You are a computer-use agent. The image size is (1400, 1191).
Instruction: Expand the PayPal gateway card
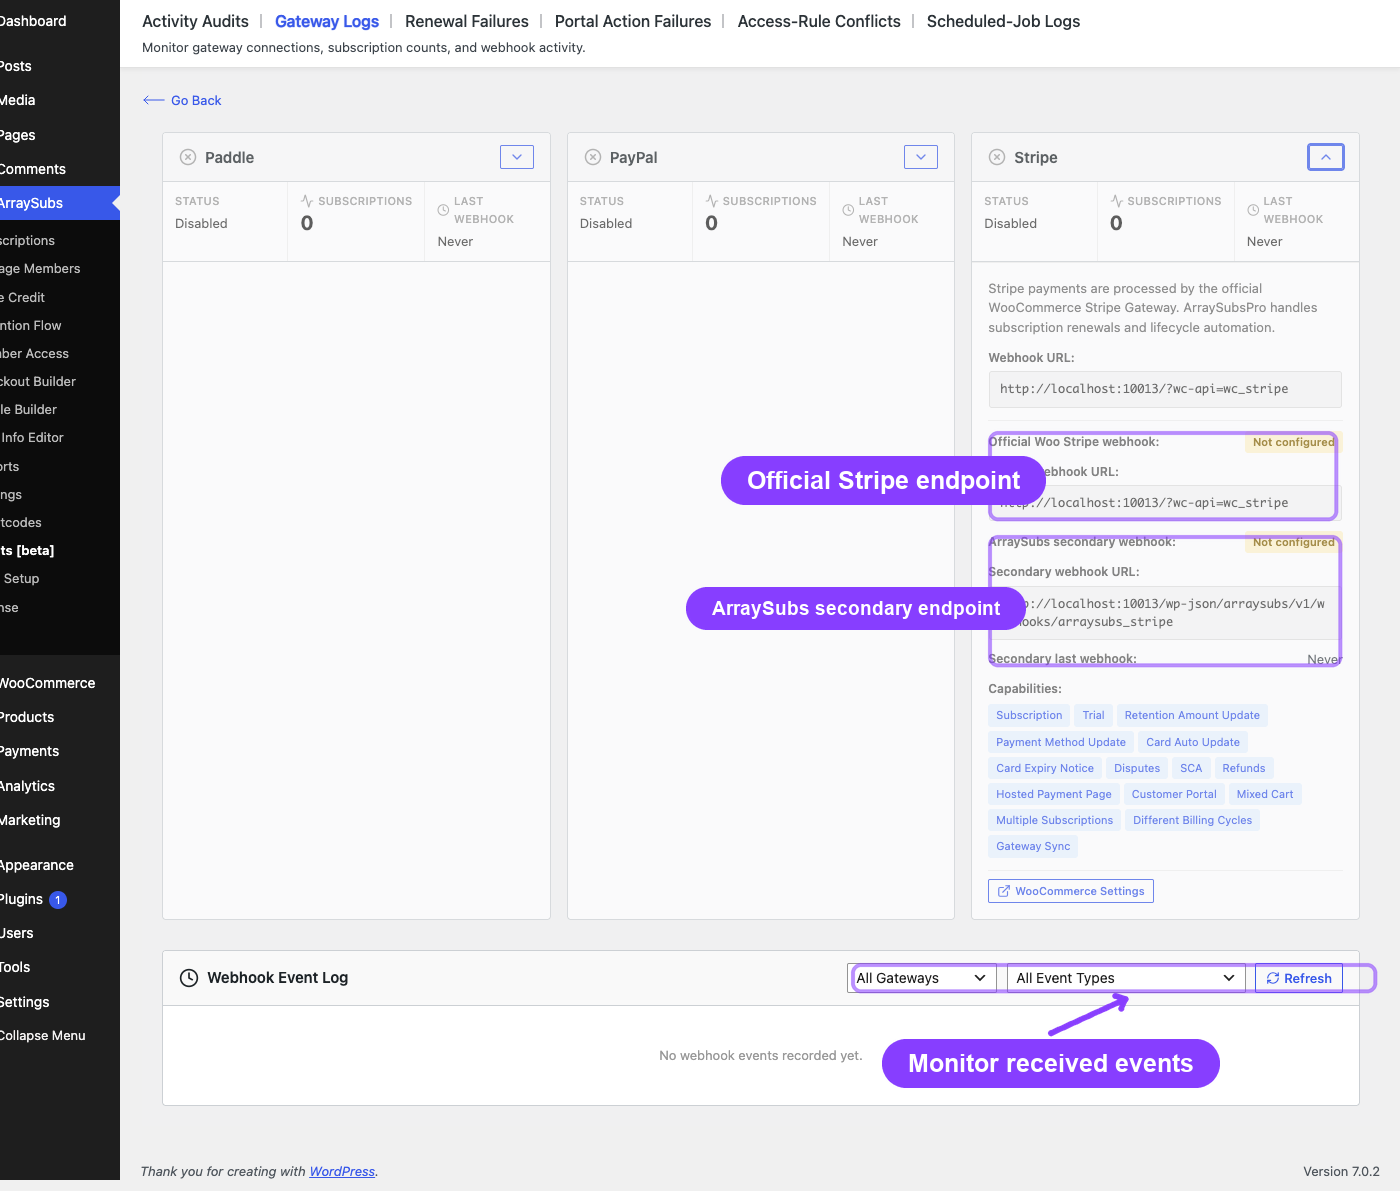[x=921, y=157]
